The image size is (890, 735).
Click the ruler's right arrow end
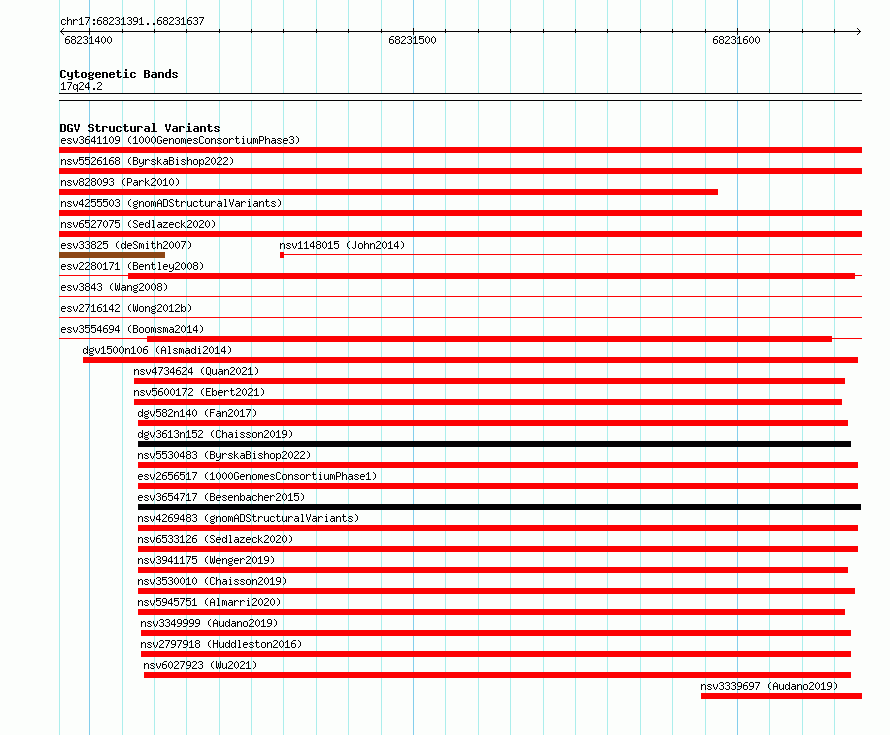pyautogui.click(x=858, y=31)
